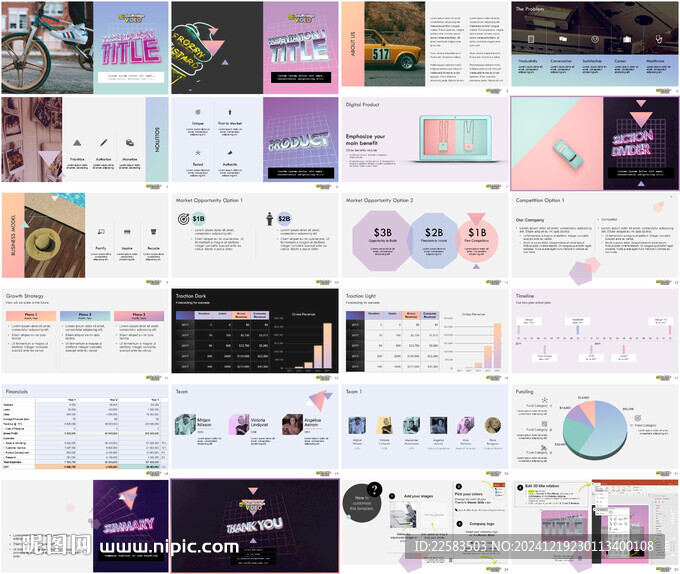This screenshot has height=574, width=680.
Task: Click the $3B octagon in Market Opportunity 2
Action: coord(382,239)
